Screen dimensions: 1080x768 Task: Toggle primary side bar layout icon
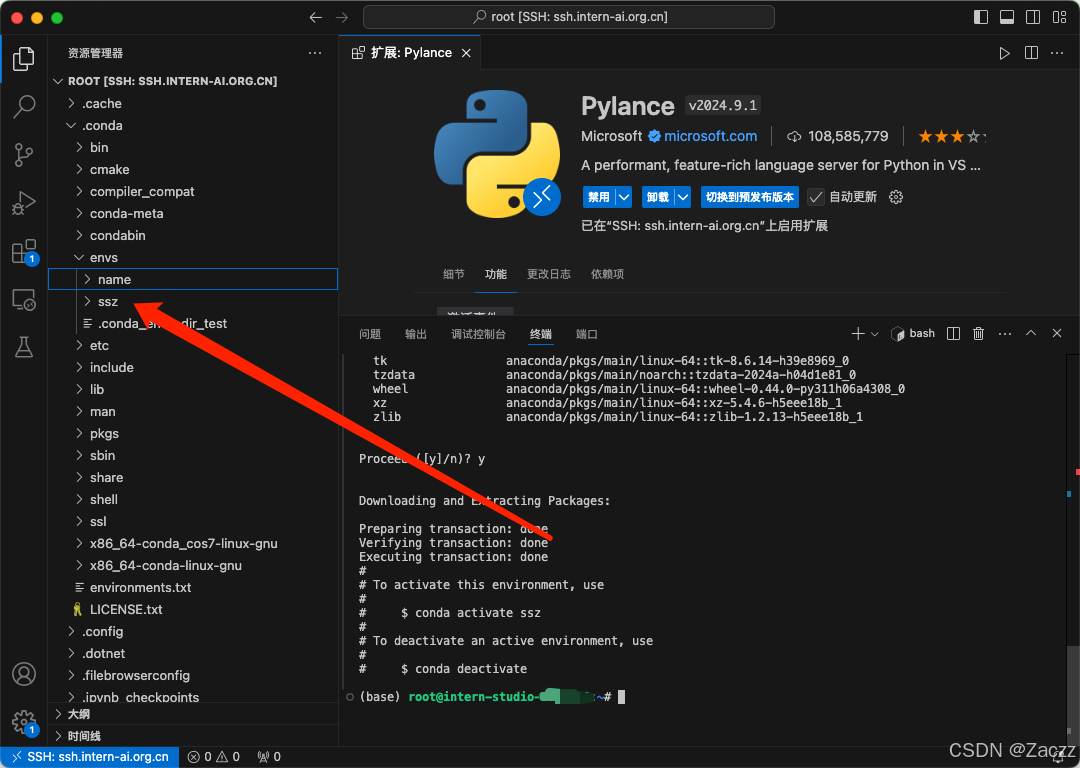(981, 17)
